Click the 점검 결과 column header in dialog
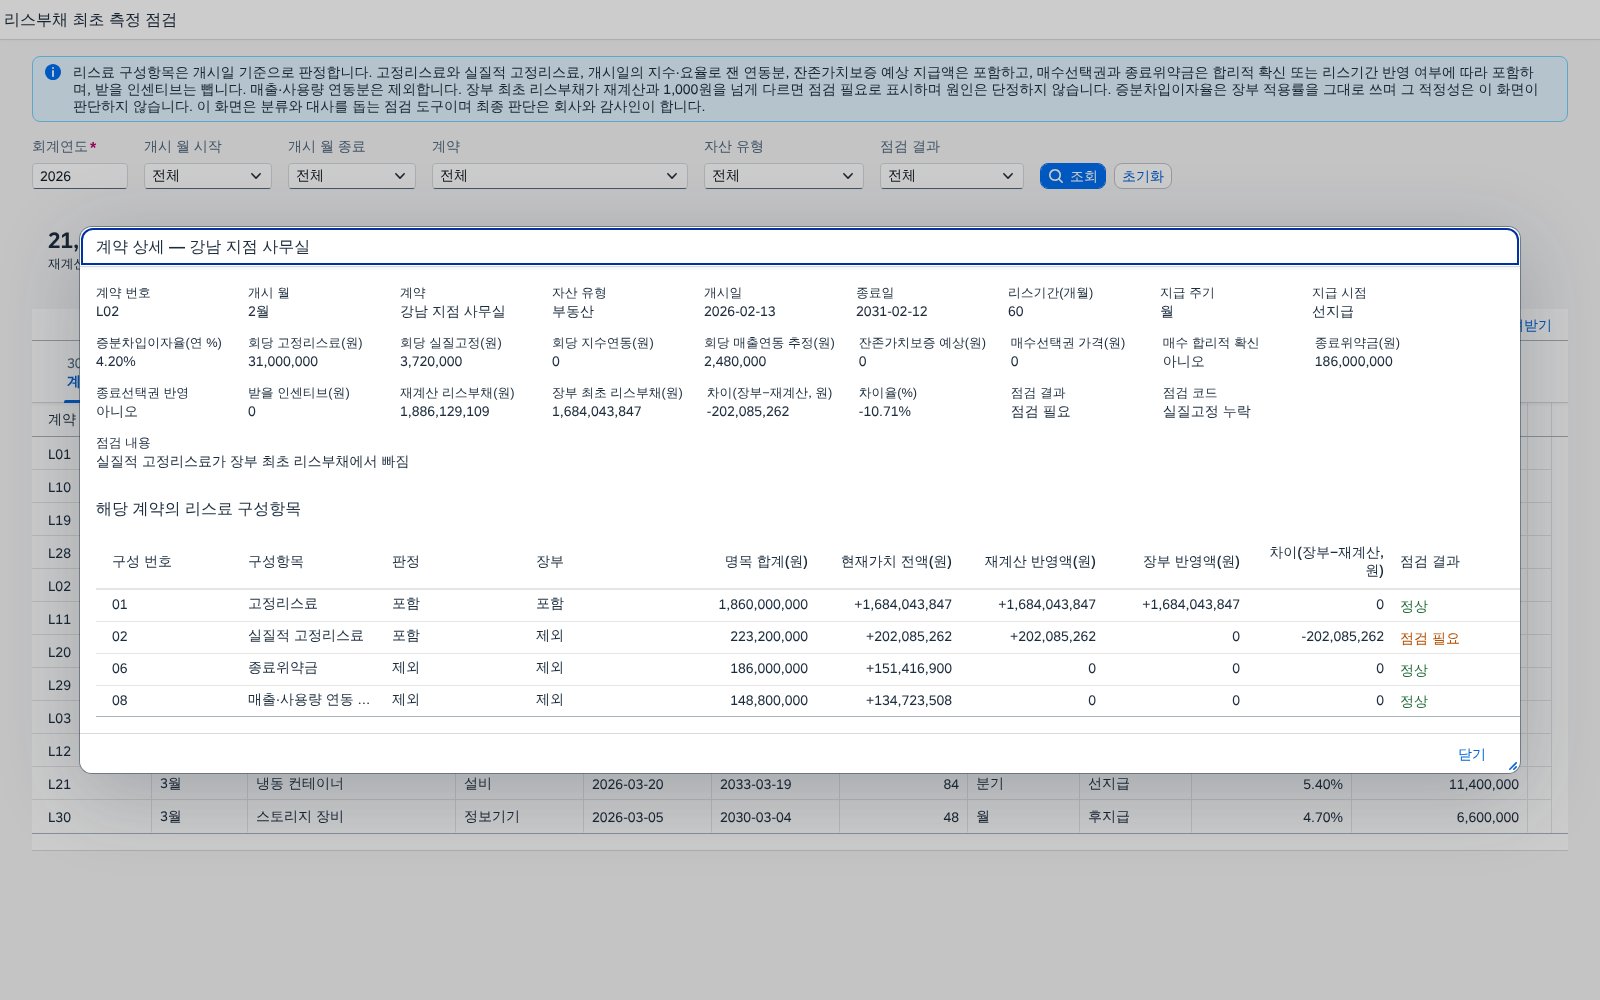This screenshot has height=1000, width=1600. (x=1430, y=562)
